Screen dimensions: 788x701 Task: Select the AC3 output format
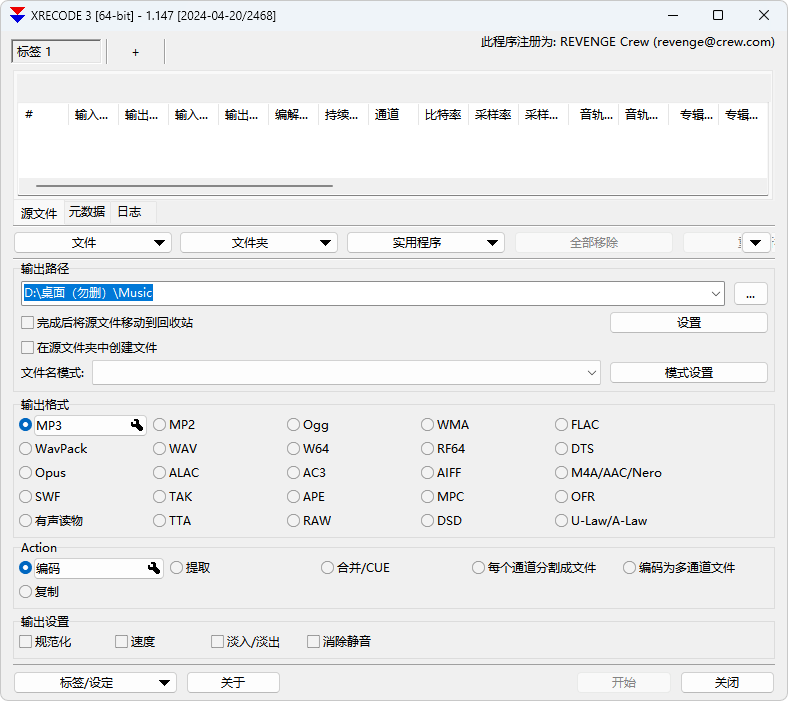[x=307, y=473]
